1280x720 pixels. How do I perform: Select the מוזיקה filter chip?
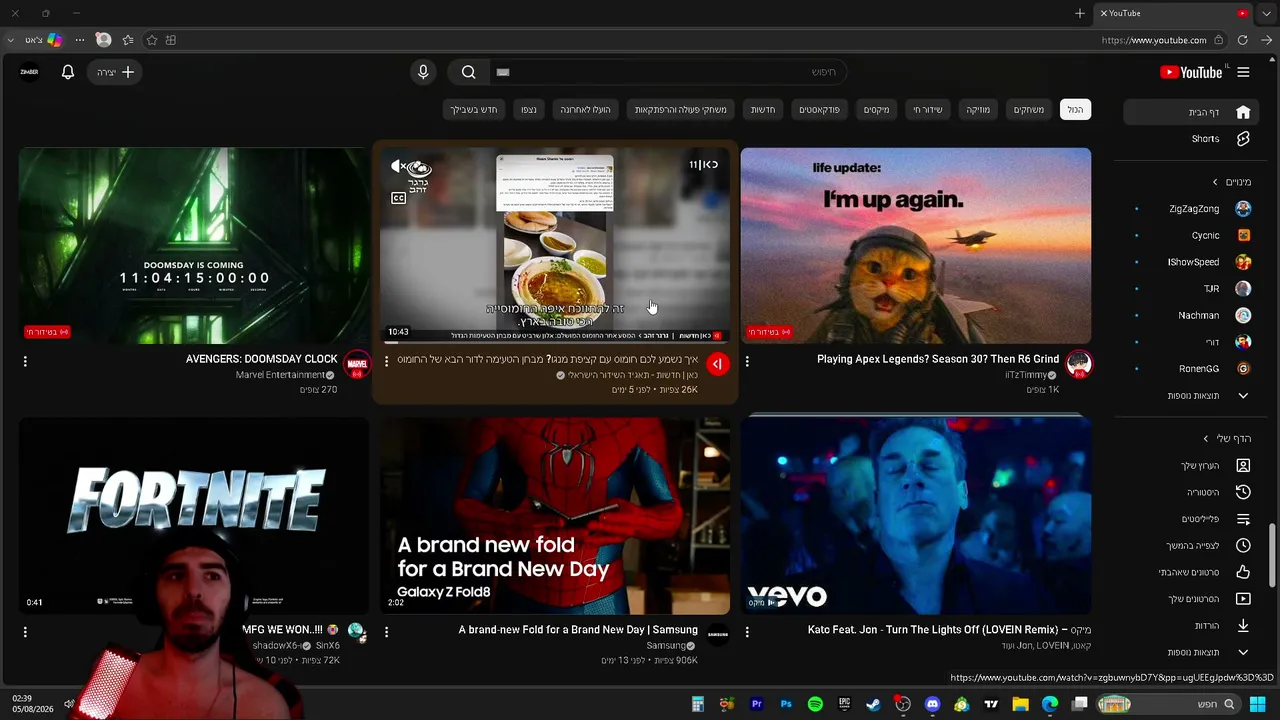(978, 110)
